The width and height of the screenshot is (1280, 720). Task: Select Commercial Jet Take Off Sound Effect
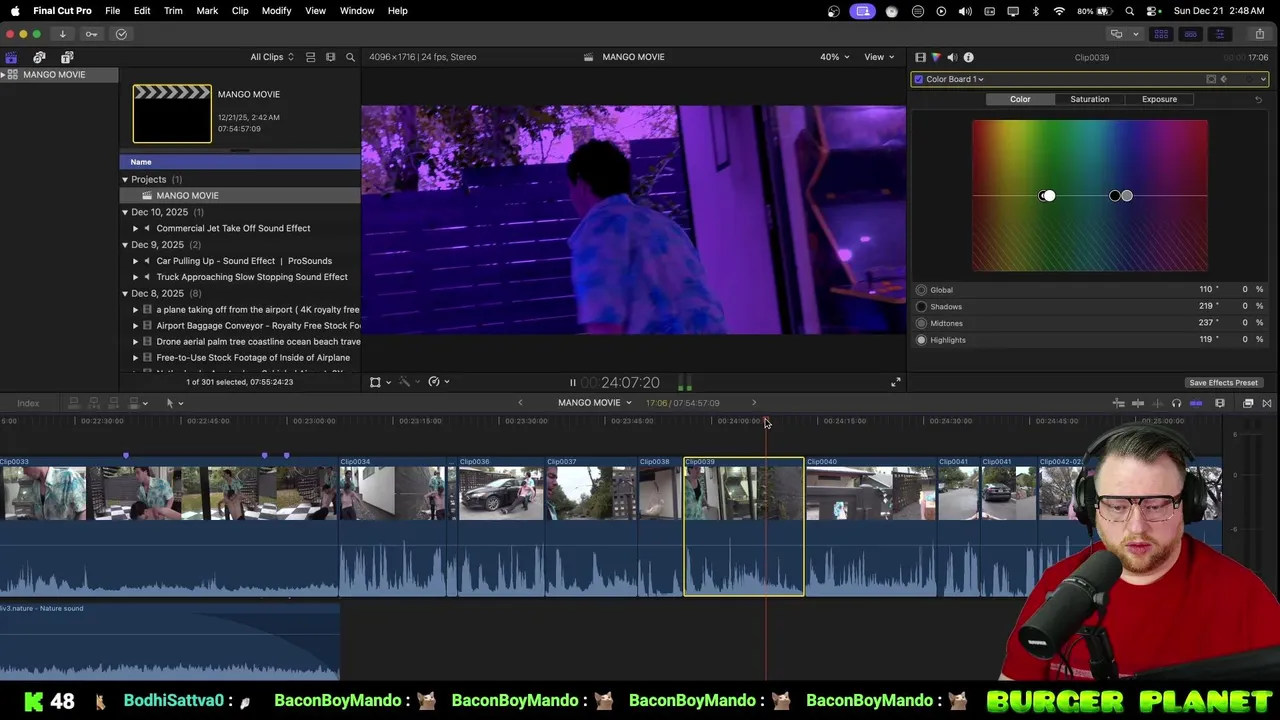click(233, 228)
